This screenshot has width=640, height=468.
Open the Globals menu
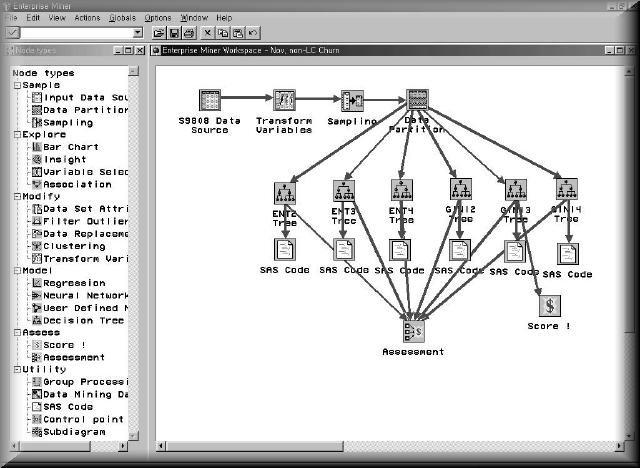tap(122, 18)
